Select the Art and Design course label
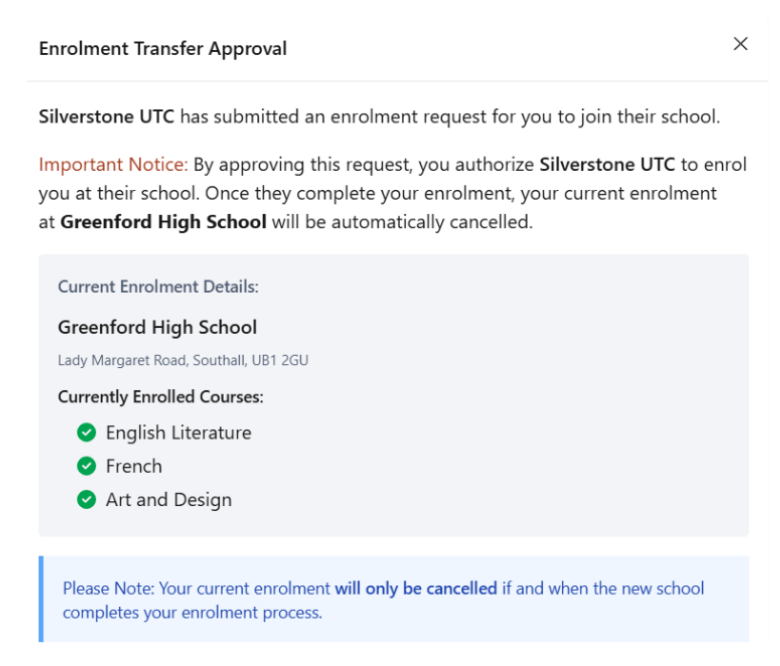This screenshot has width=780, height=666. [169, 500]
